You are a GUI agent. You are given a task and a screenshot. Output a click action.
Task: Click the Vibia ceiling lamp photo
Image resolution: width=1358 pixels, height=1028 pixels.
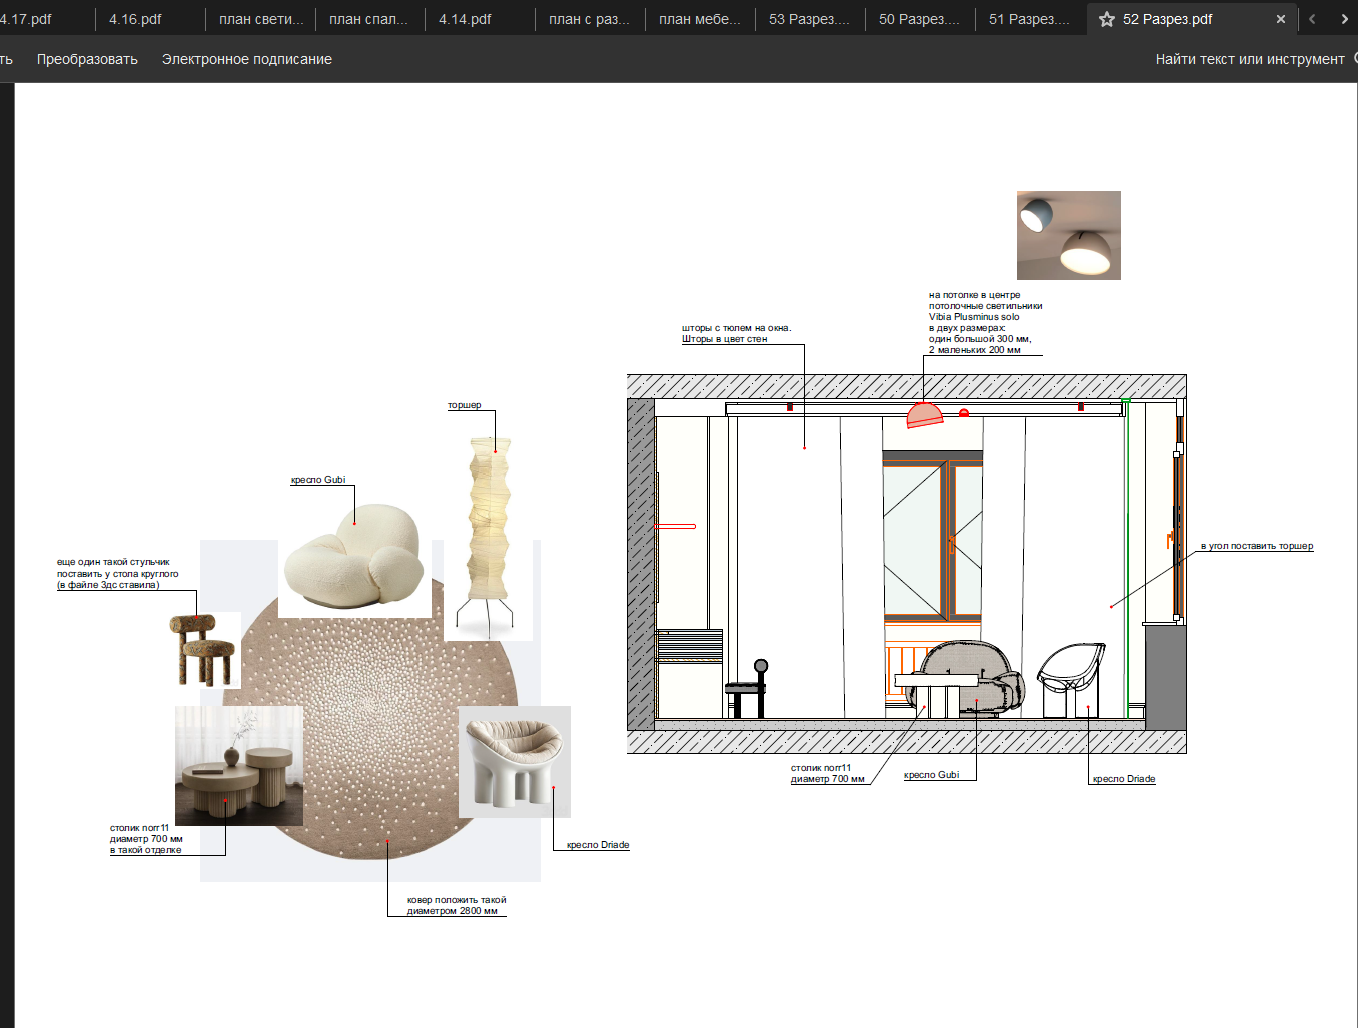1068,235
